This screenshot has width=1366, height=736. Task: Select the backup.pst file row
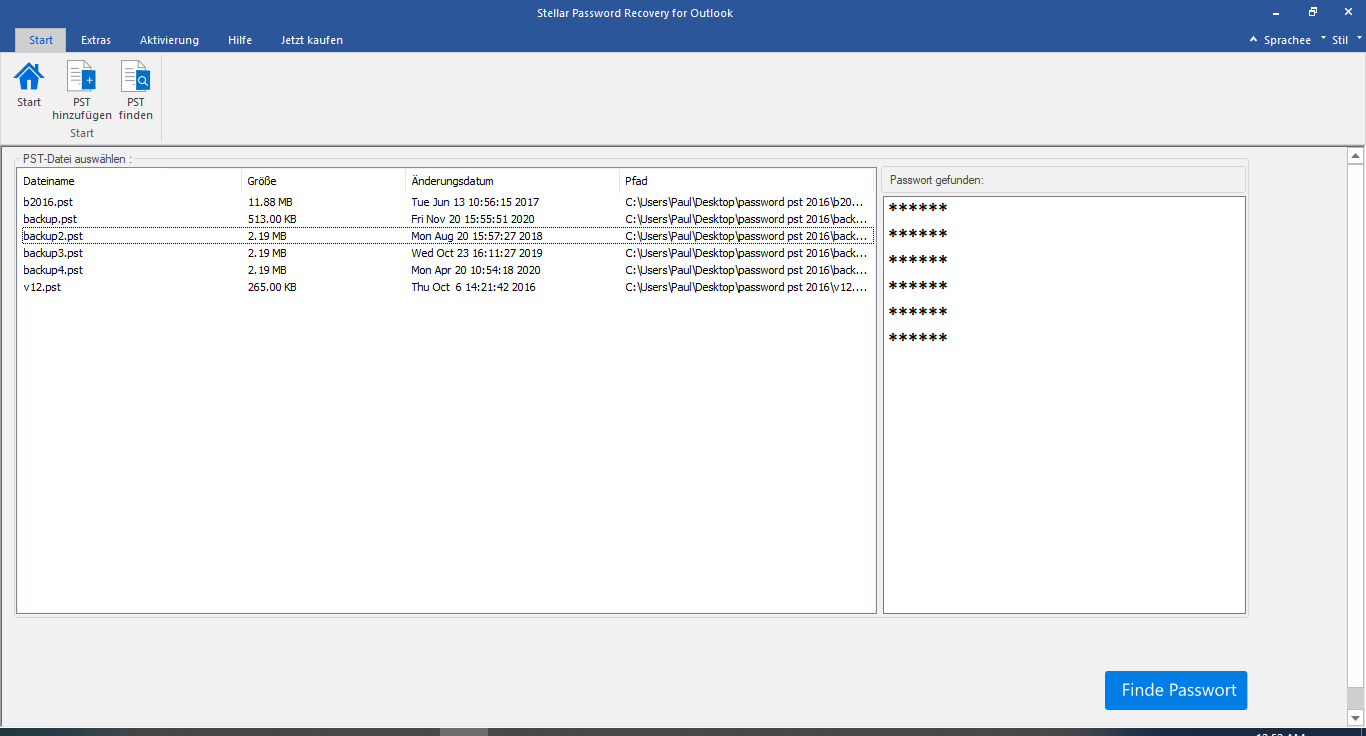point(446,219)
